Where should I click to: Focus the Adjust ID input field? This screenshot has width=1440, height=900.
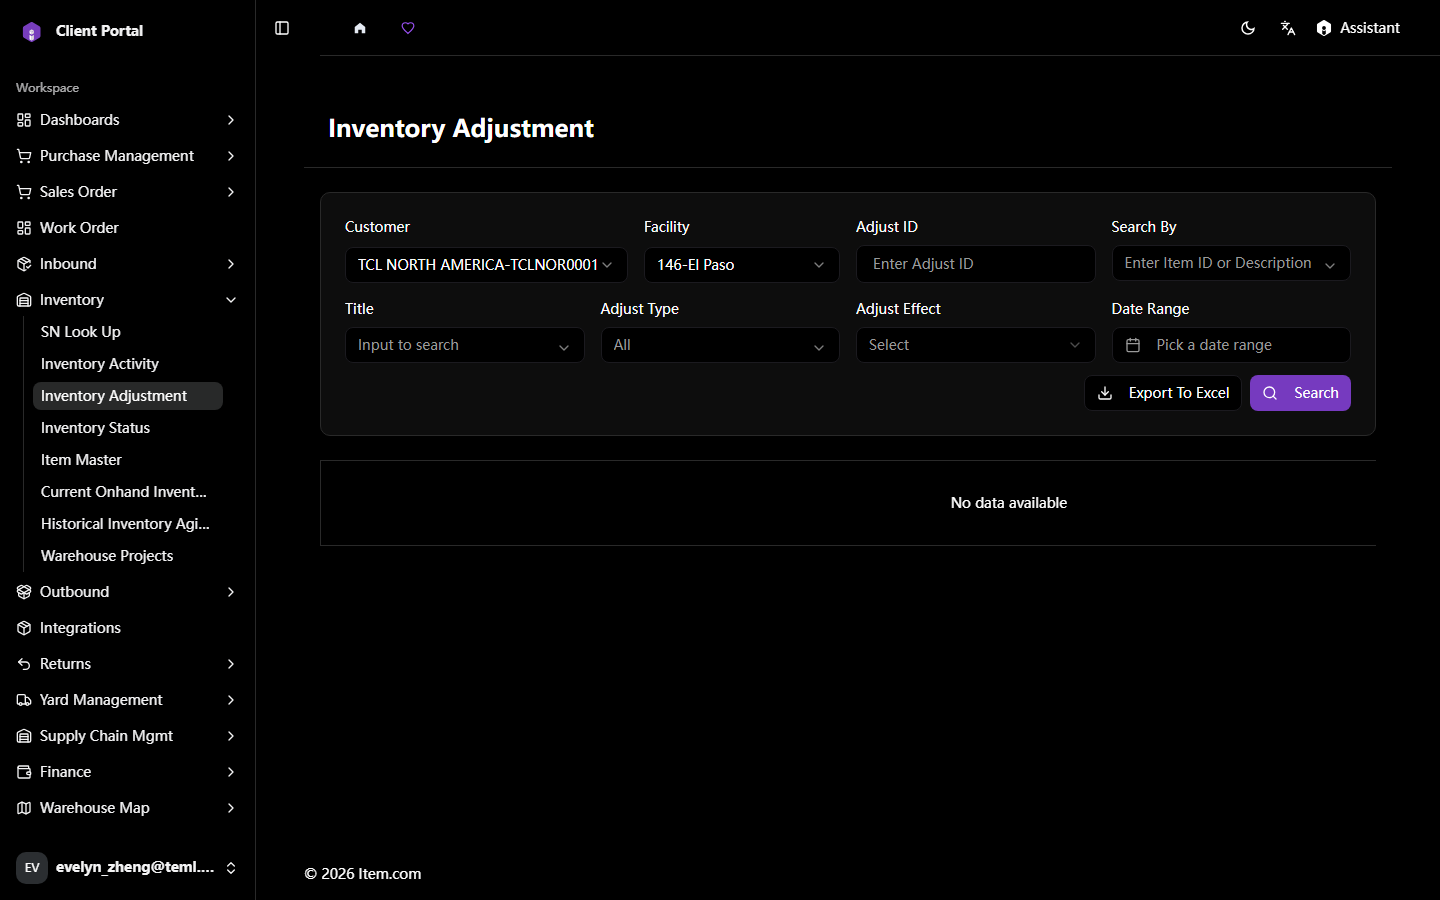pyautogui.click(x=975, y=264)
